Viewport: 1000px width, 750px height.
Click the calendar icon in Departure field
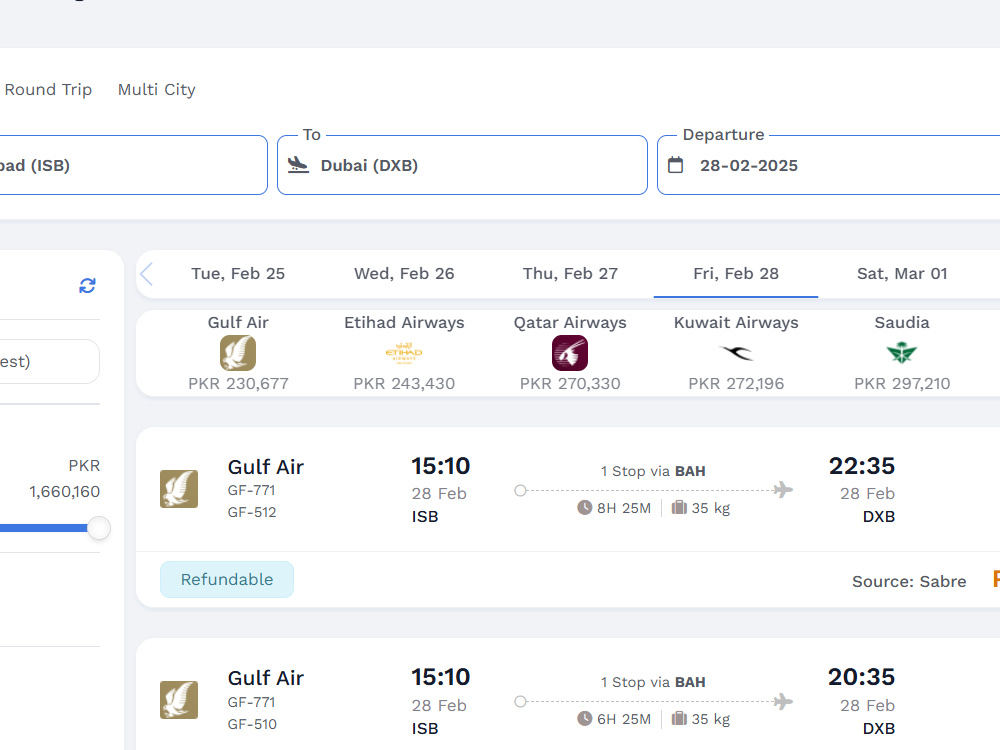pyautogui.click(x=675, y=165)
